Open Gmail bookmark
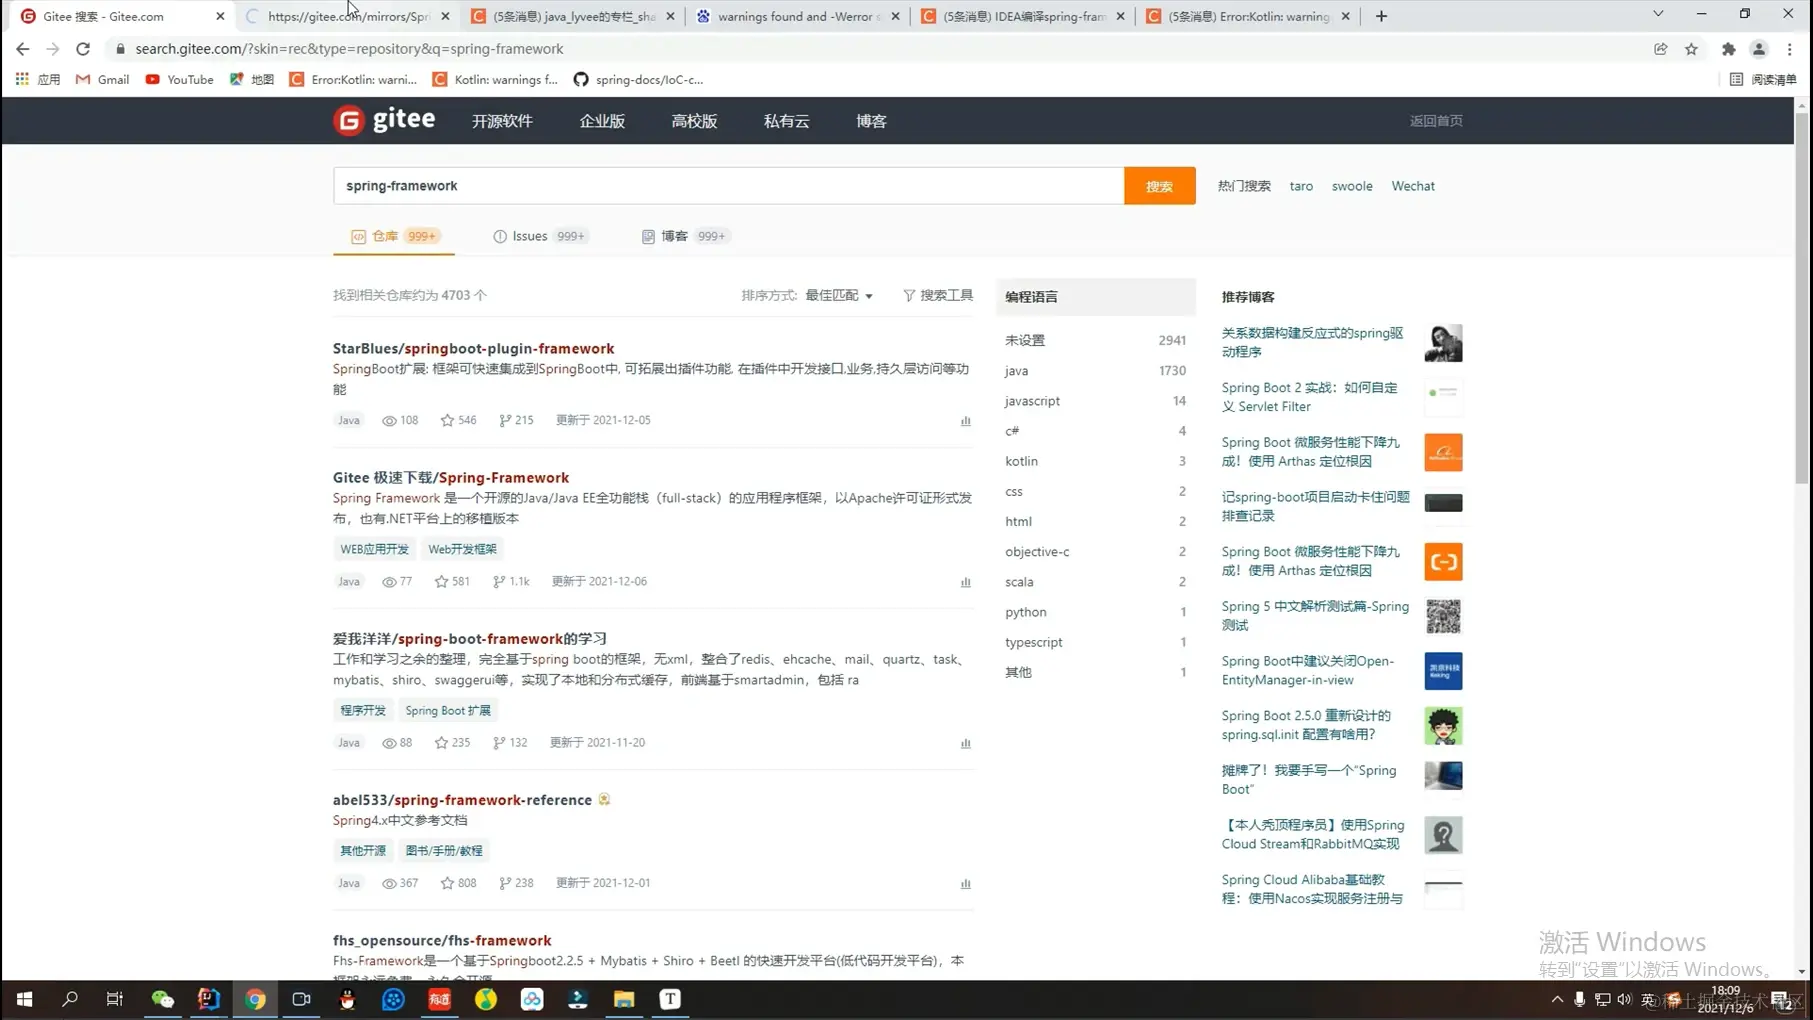Screen dimensions: 1813x1020 tap(103, 79)
